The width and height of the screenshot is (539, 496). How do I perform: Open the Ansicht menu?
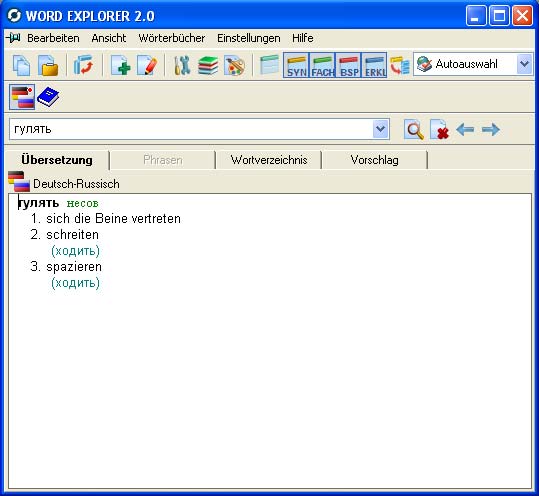pos(109,38)
